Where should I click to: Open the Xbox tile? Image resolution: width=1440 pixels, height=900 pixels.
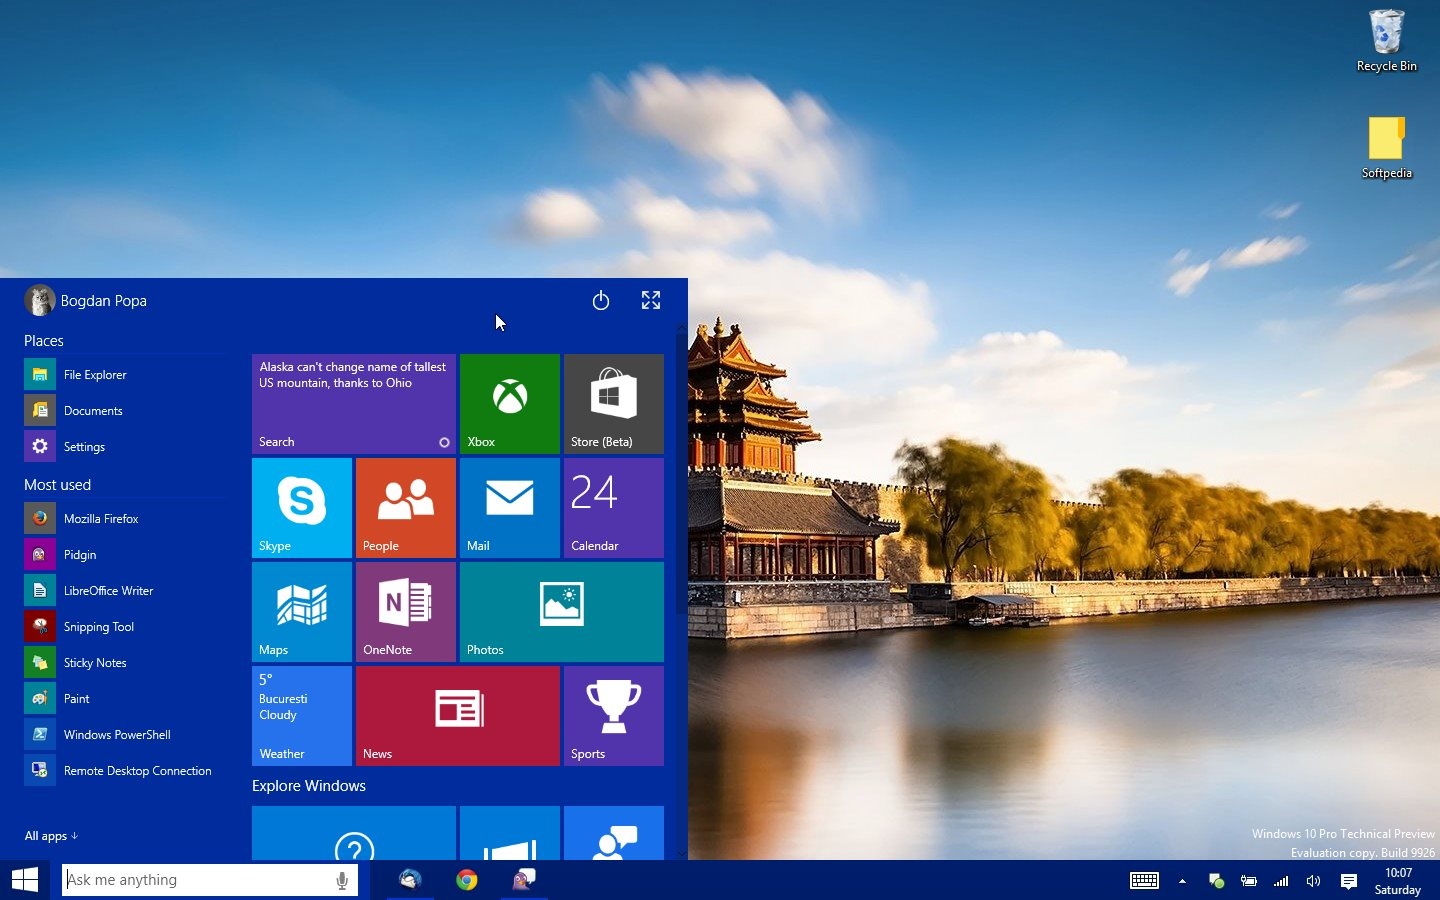pyautogui.click(x=509, y=403)
